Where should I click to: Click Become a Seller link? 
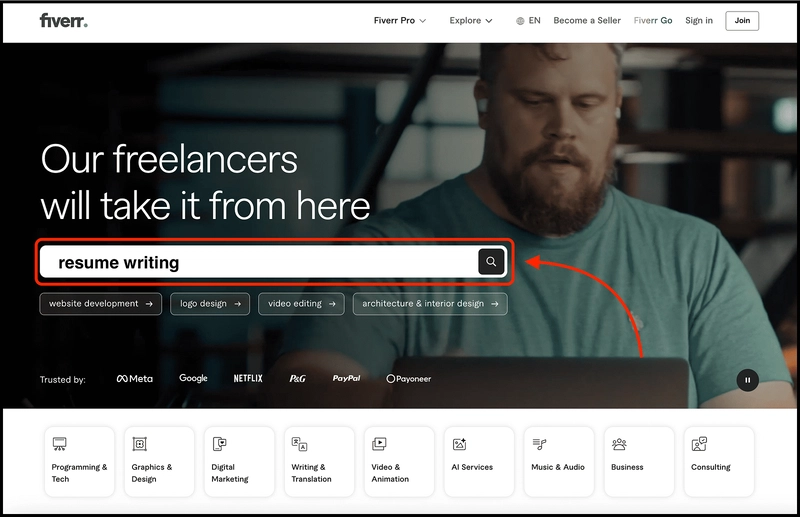click(x=587, y=20)
